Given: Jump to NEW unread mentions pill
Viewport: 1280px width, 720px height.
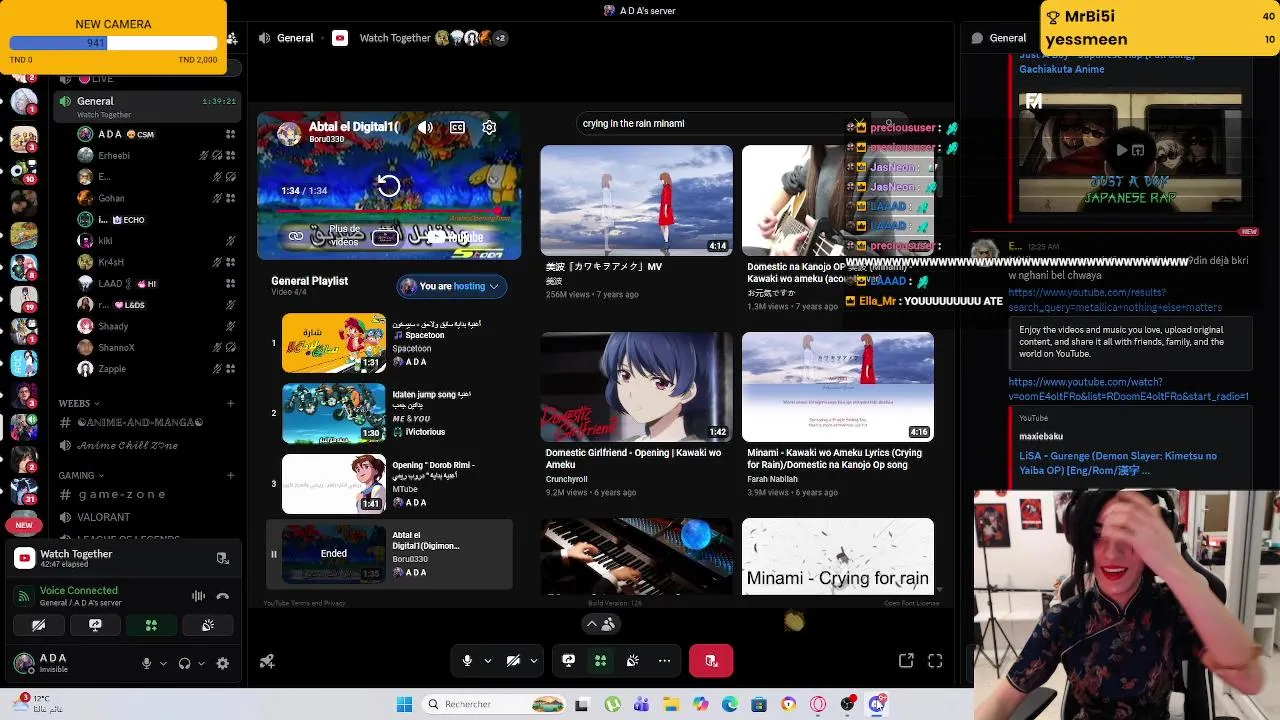Looking at the screenshot, I should pos(24,525).
